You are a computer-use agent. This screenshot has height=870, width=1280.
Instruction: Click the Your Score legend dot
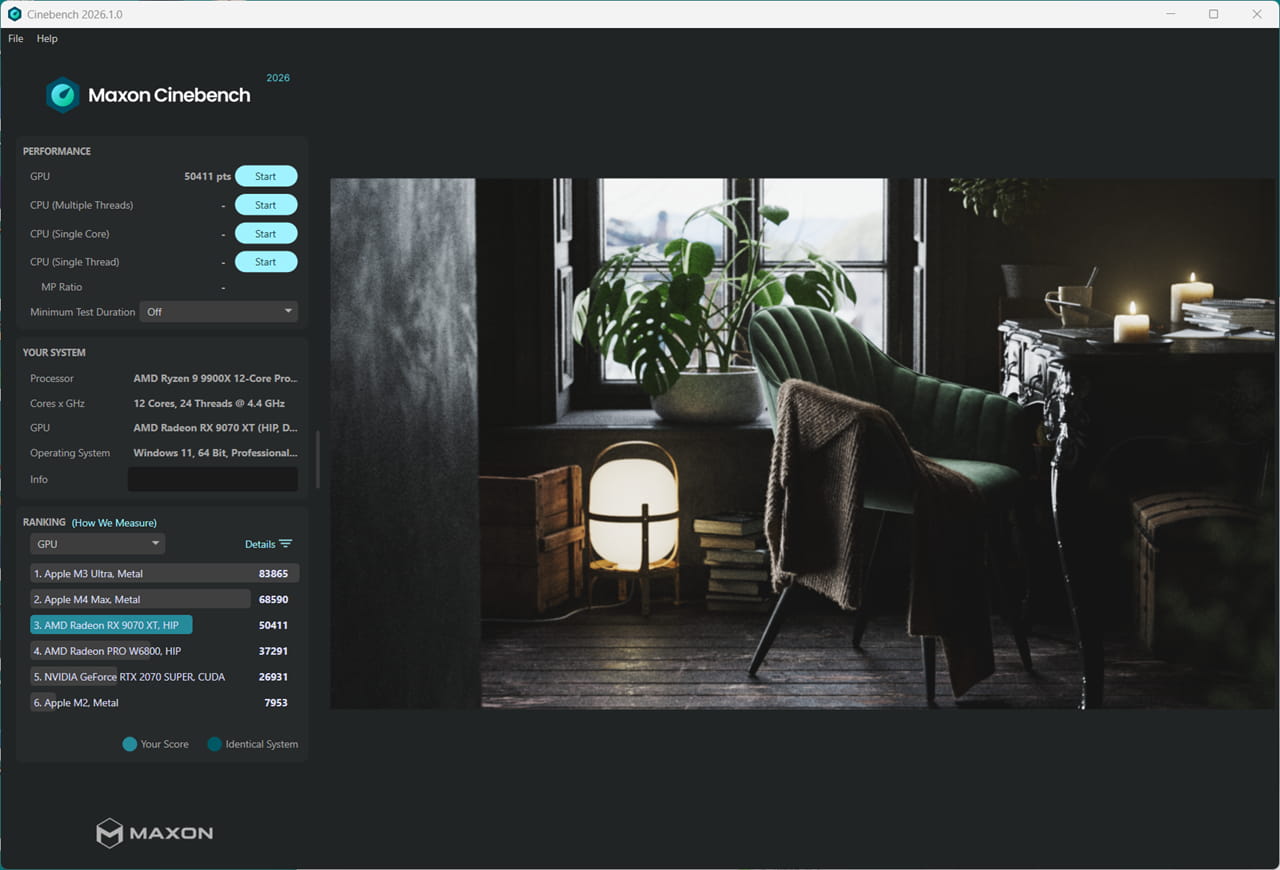pyautogui.click(x=129, y=744)
